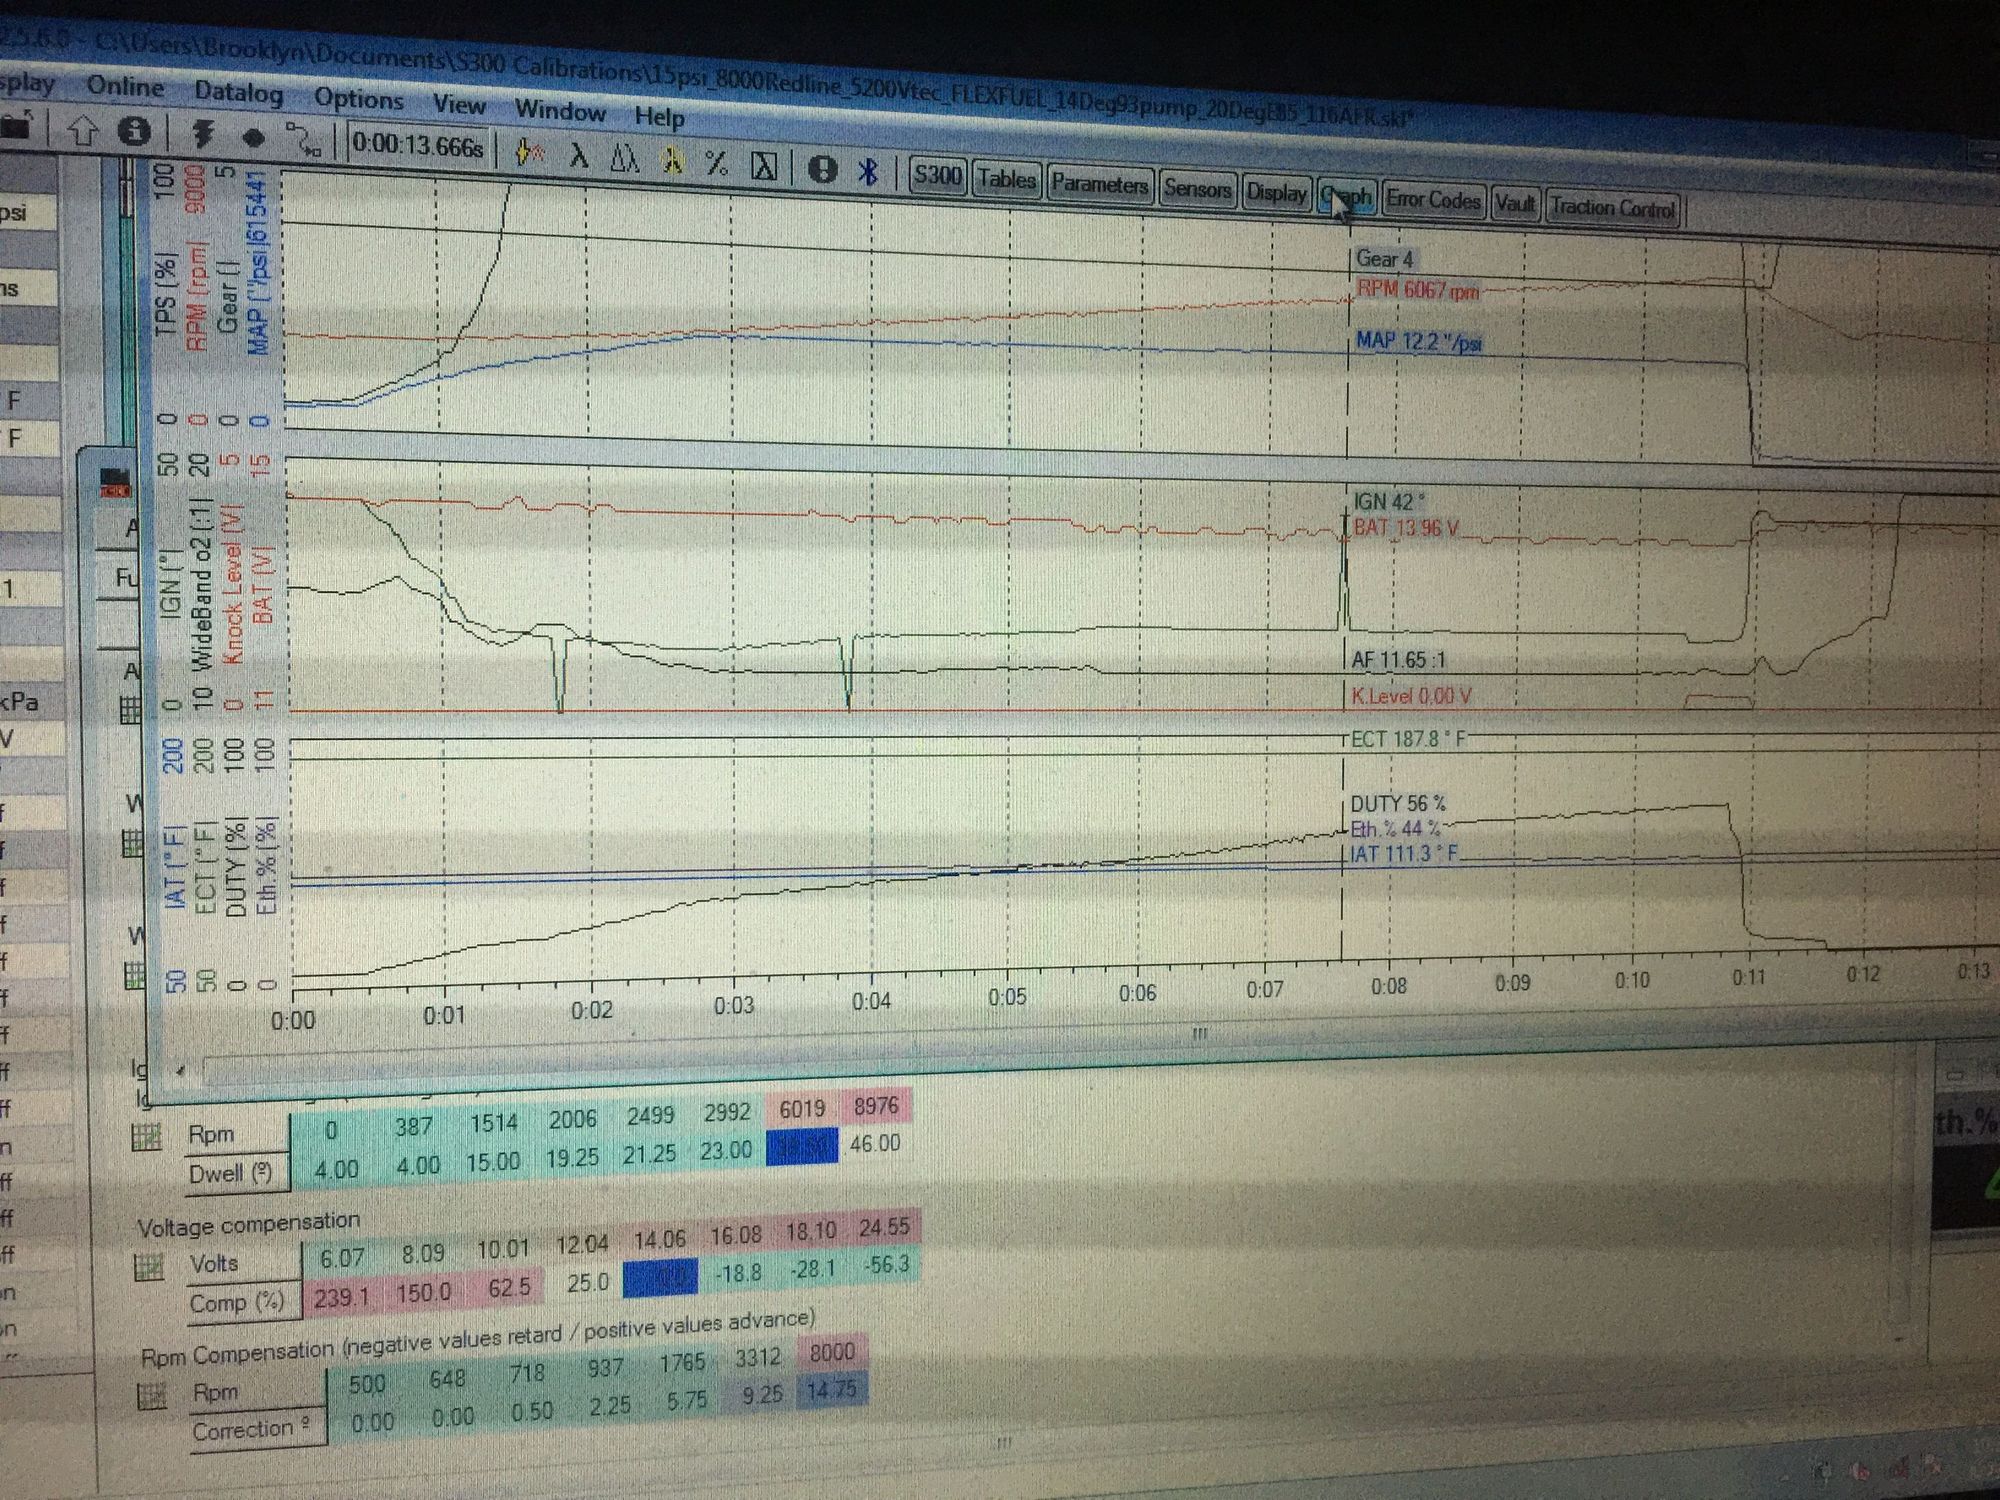Open the Parameters window button
Screen dimensions: 2000x1500
1099,185
